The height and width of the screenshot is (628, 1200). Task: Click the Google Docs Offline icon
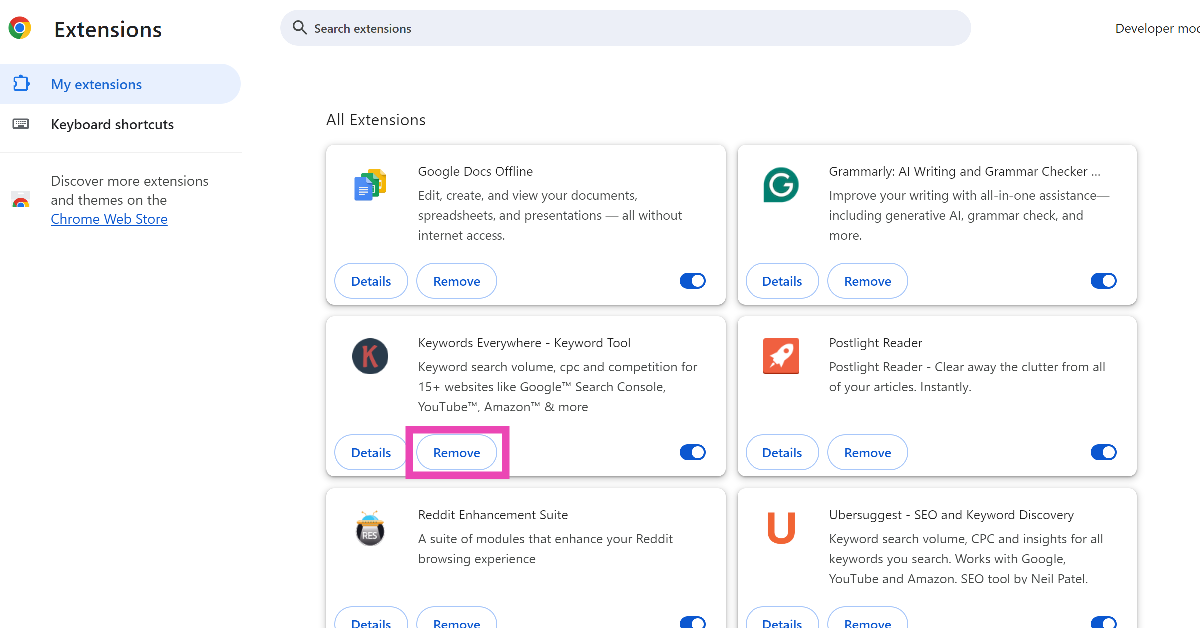click(x=370, y=186)
